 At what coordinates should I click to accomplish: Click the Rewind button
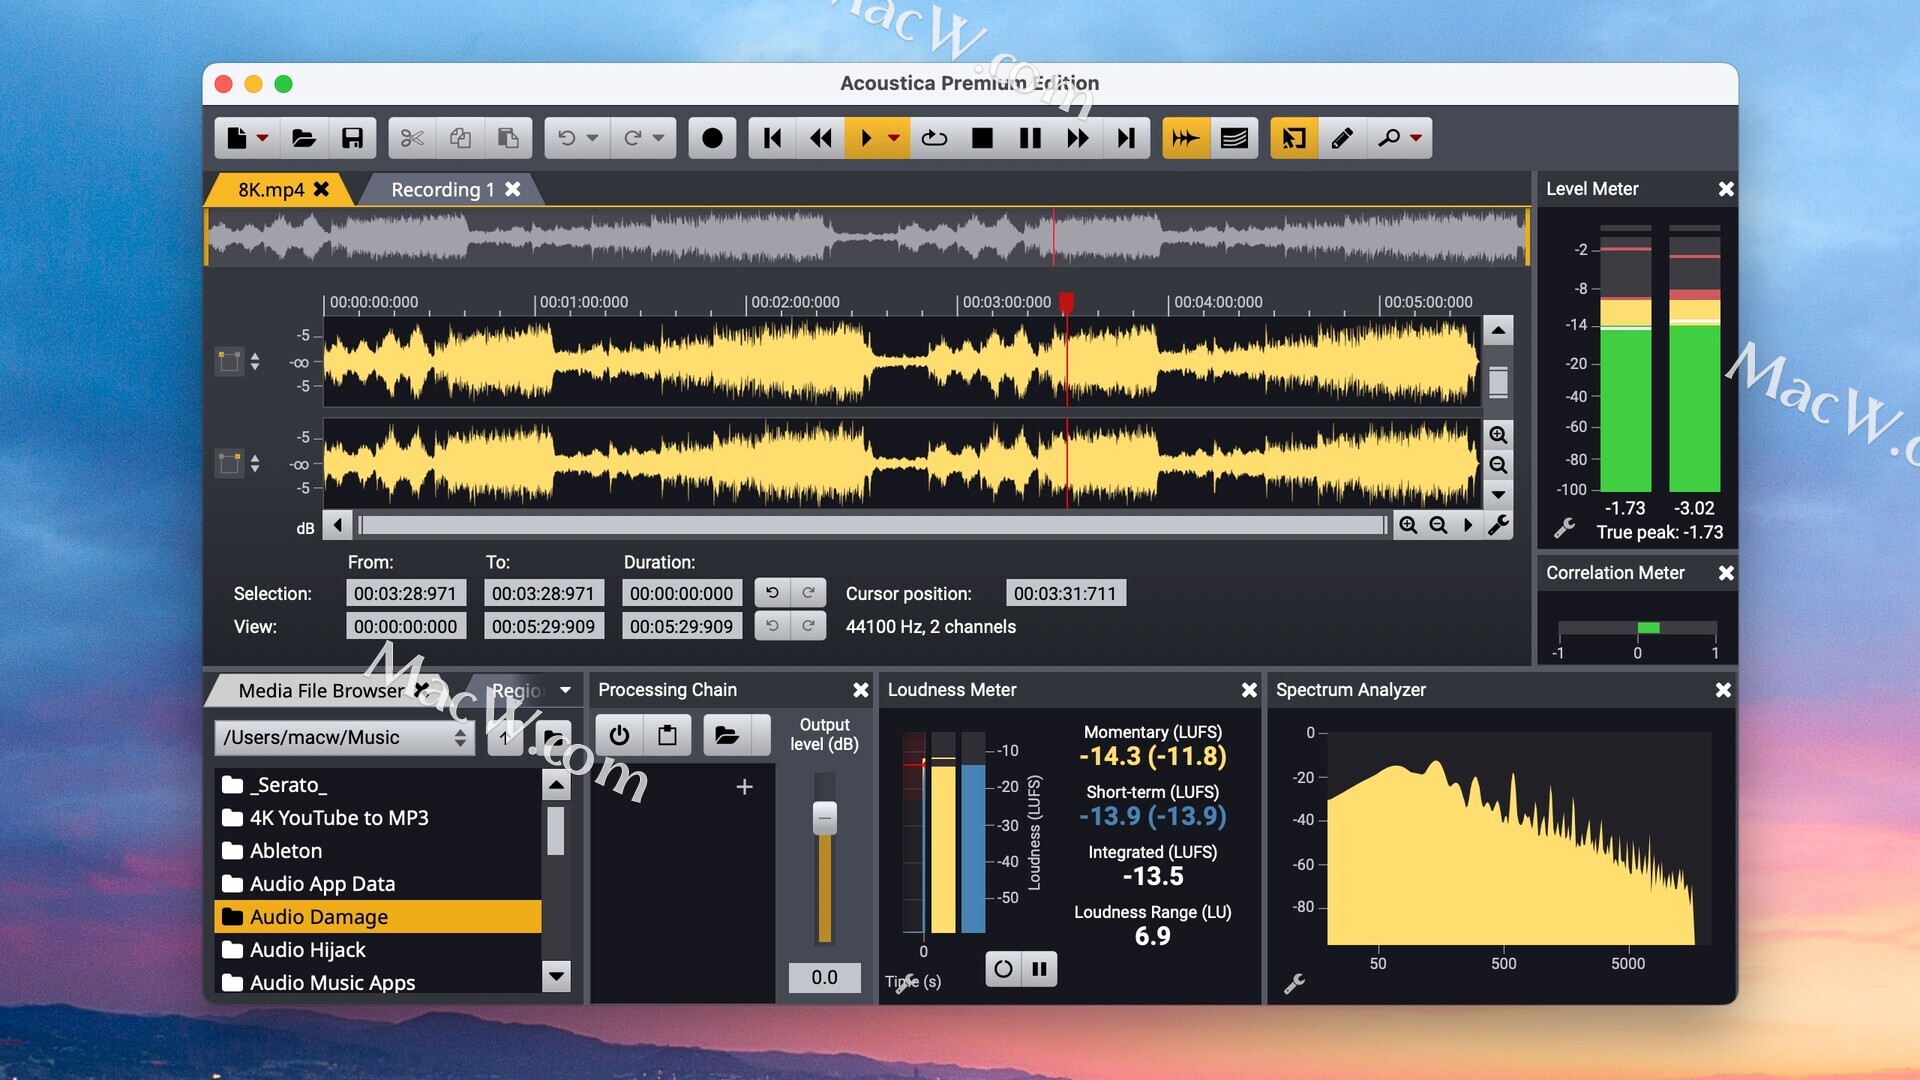click(821, 138)
